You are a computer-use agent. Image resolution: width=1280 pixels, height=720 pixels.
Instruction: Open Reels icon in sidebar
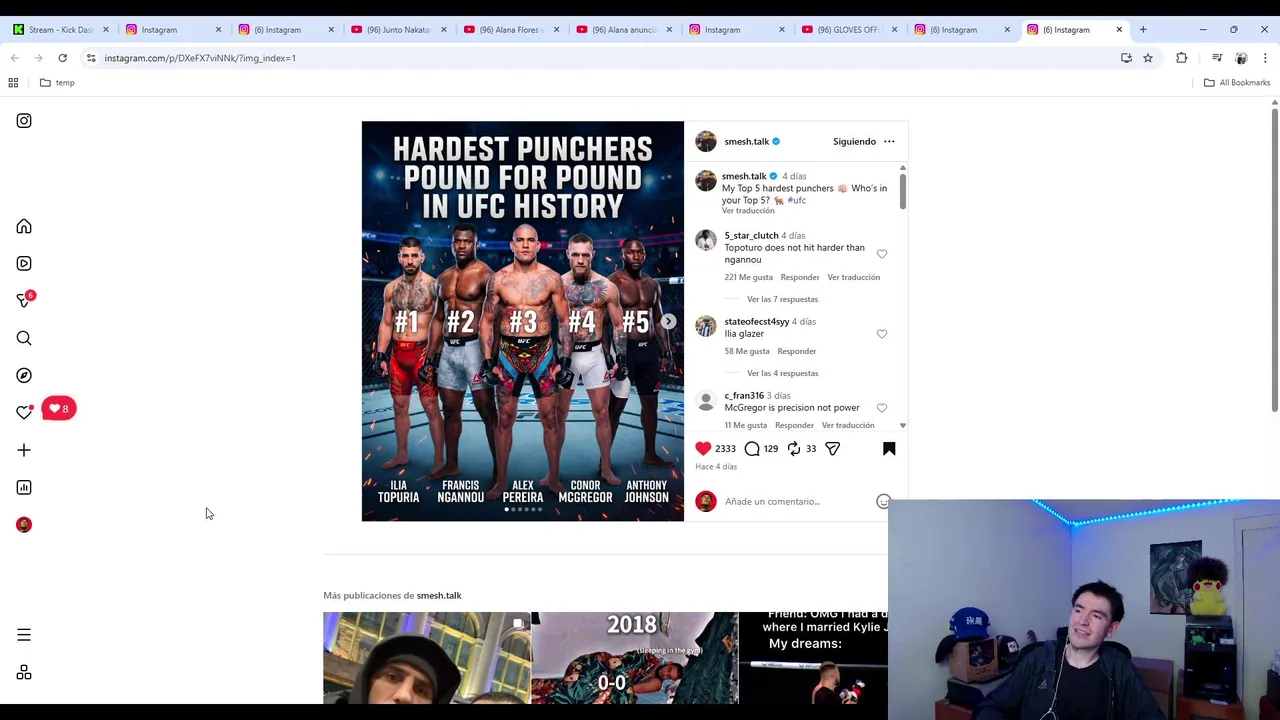24,264
